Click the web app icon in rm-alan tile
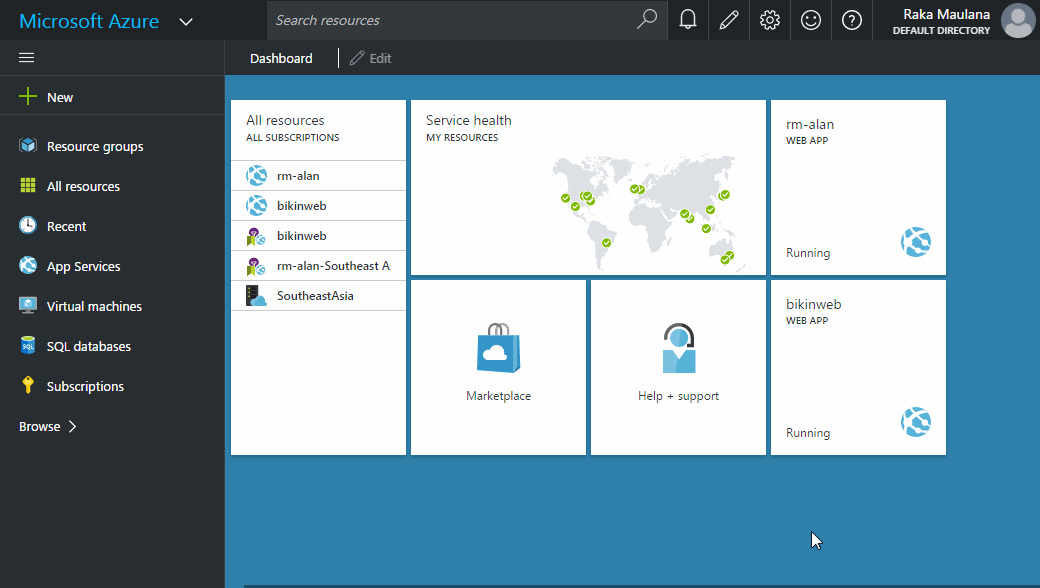 (x=916, y=242)
